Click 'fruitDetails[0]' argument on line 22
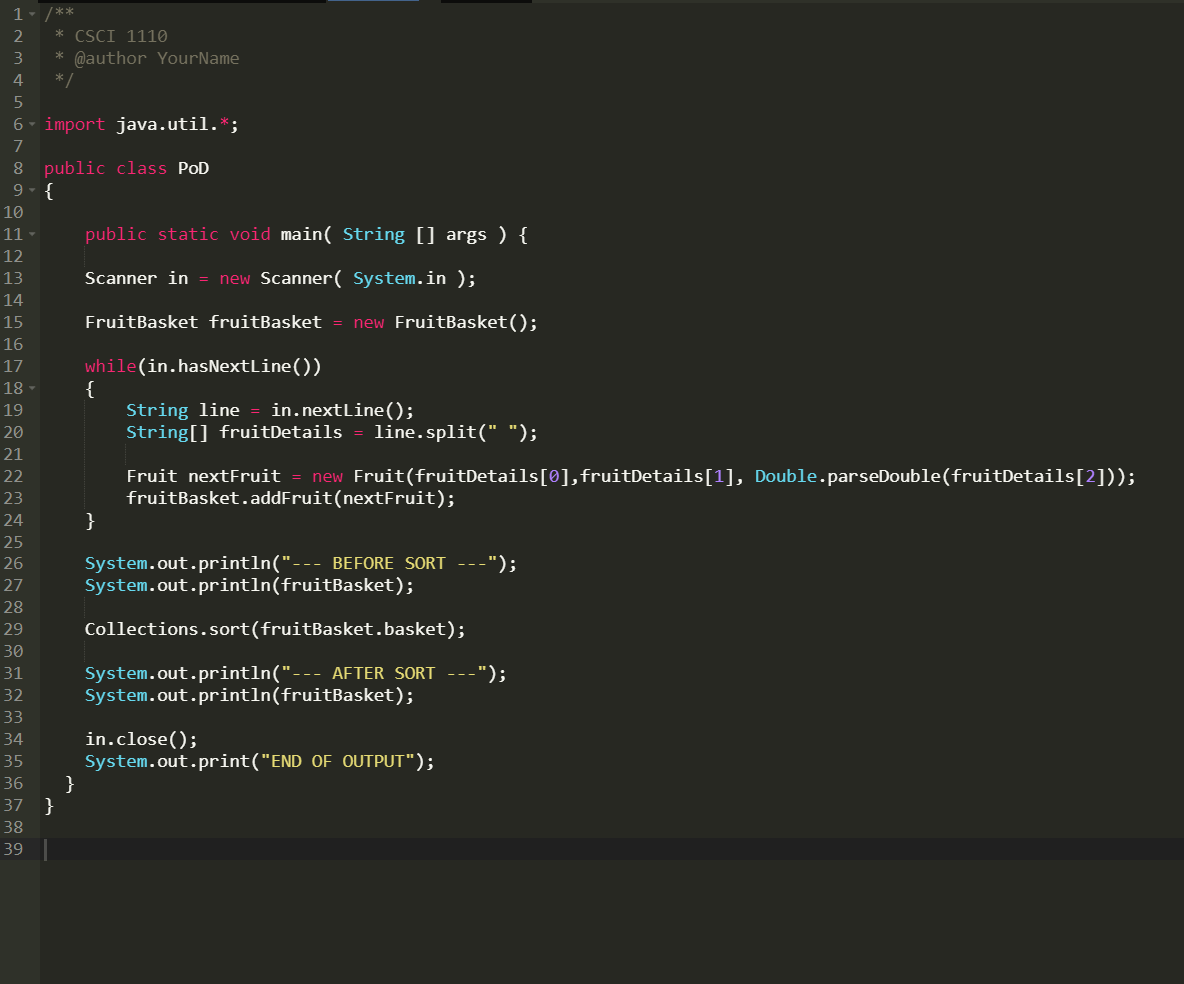 (492, 476)
